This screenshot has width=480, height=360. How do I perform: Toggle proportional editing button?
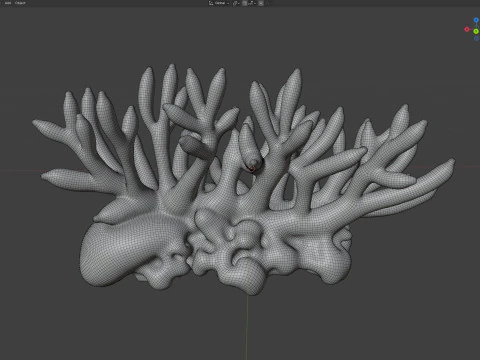261,3
